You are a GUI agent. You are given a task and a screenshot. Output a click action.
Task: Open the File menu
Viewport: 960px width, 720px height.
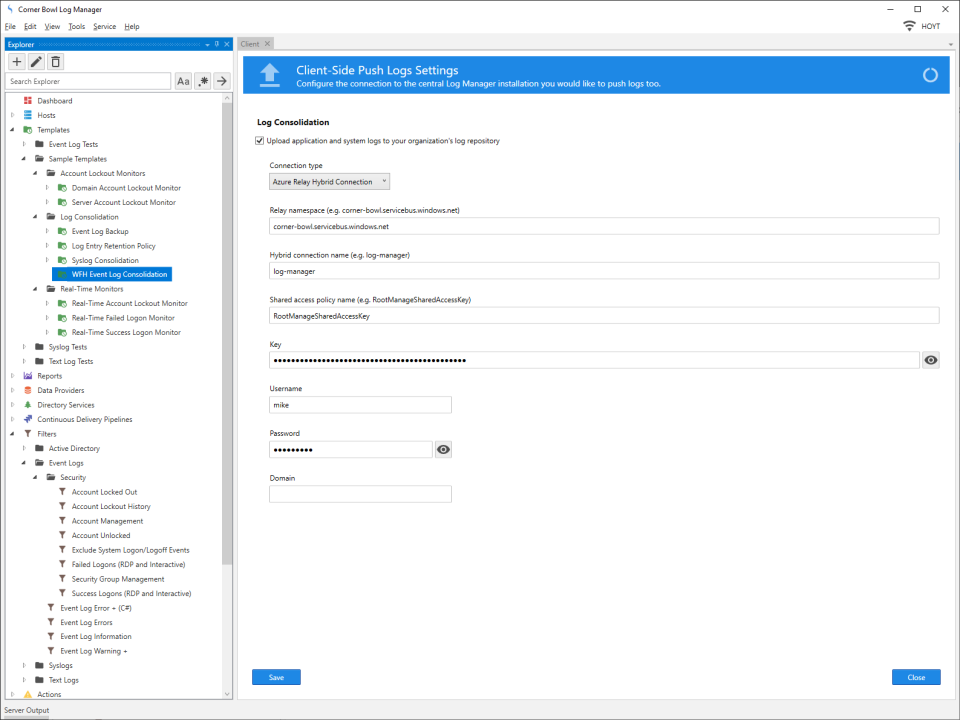tap(10, 26)
